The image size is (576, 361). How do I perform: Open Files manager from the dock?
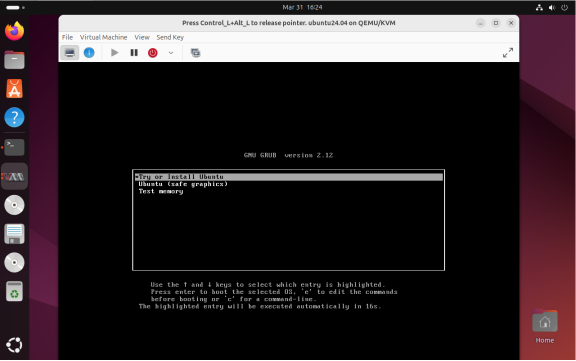click(14, 60)
